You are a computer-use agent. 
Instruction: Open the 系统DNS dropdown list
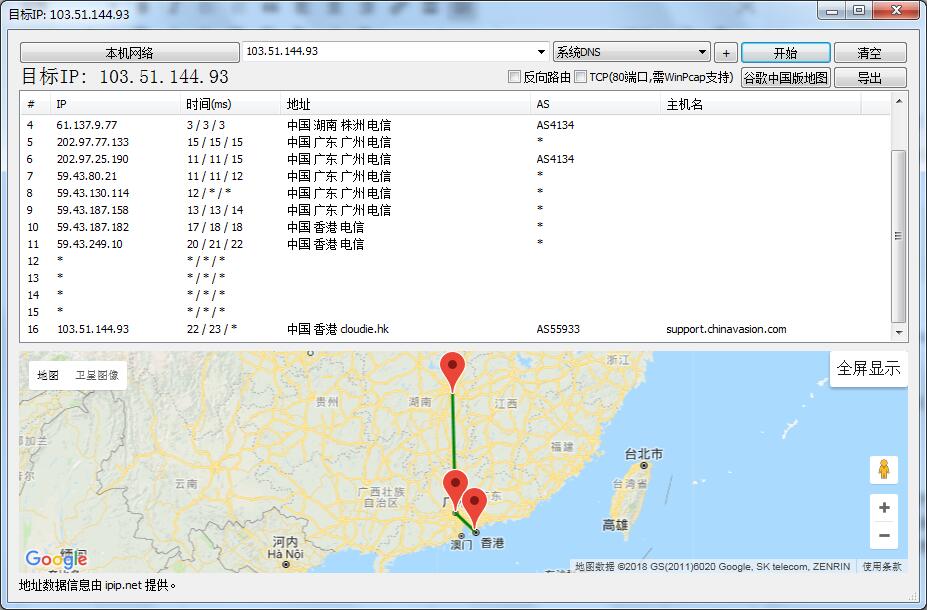(x=703, y=52)
